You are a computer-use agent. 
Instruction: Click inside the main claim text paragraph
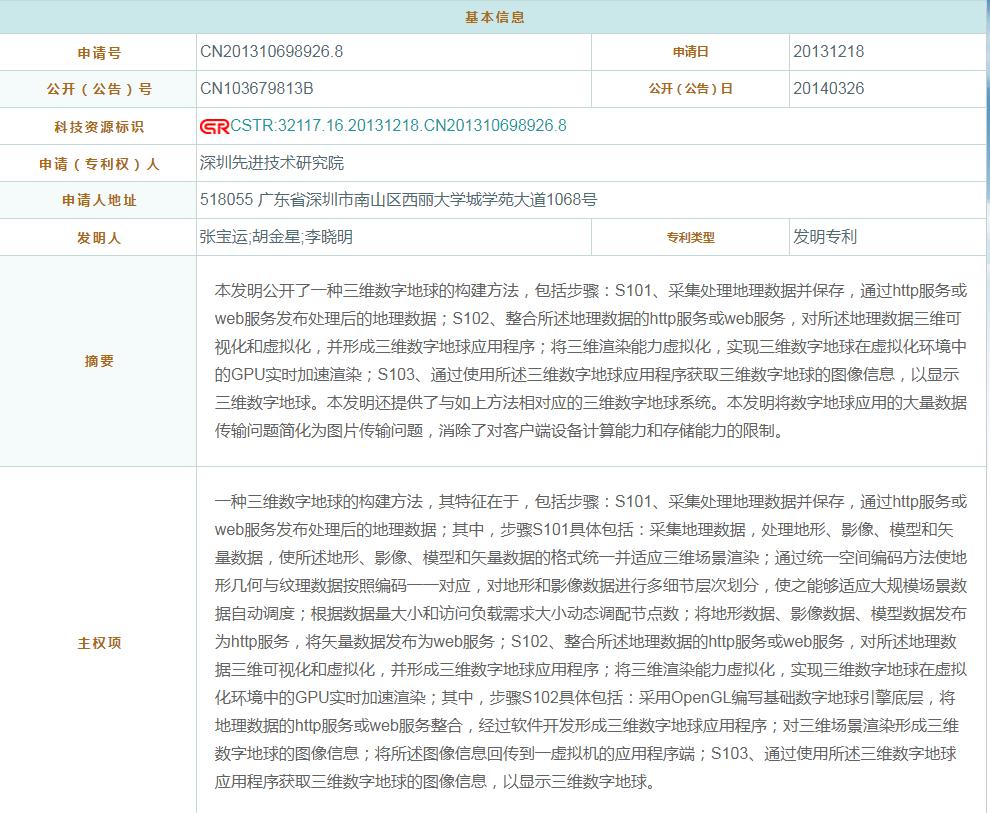(590, 641)
